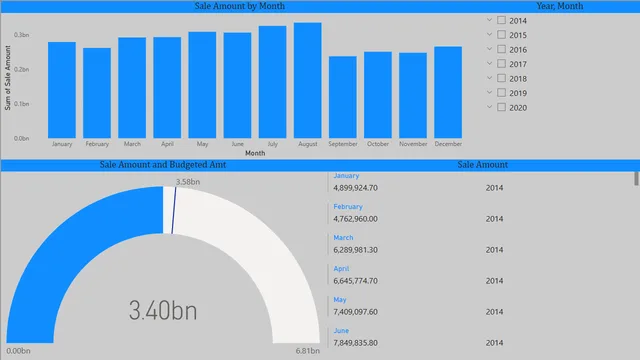Expand the 2014 year chevron

(x=489, y=20)
